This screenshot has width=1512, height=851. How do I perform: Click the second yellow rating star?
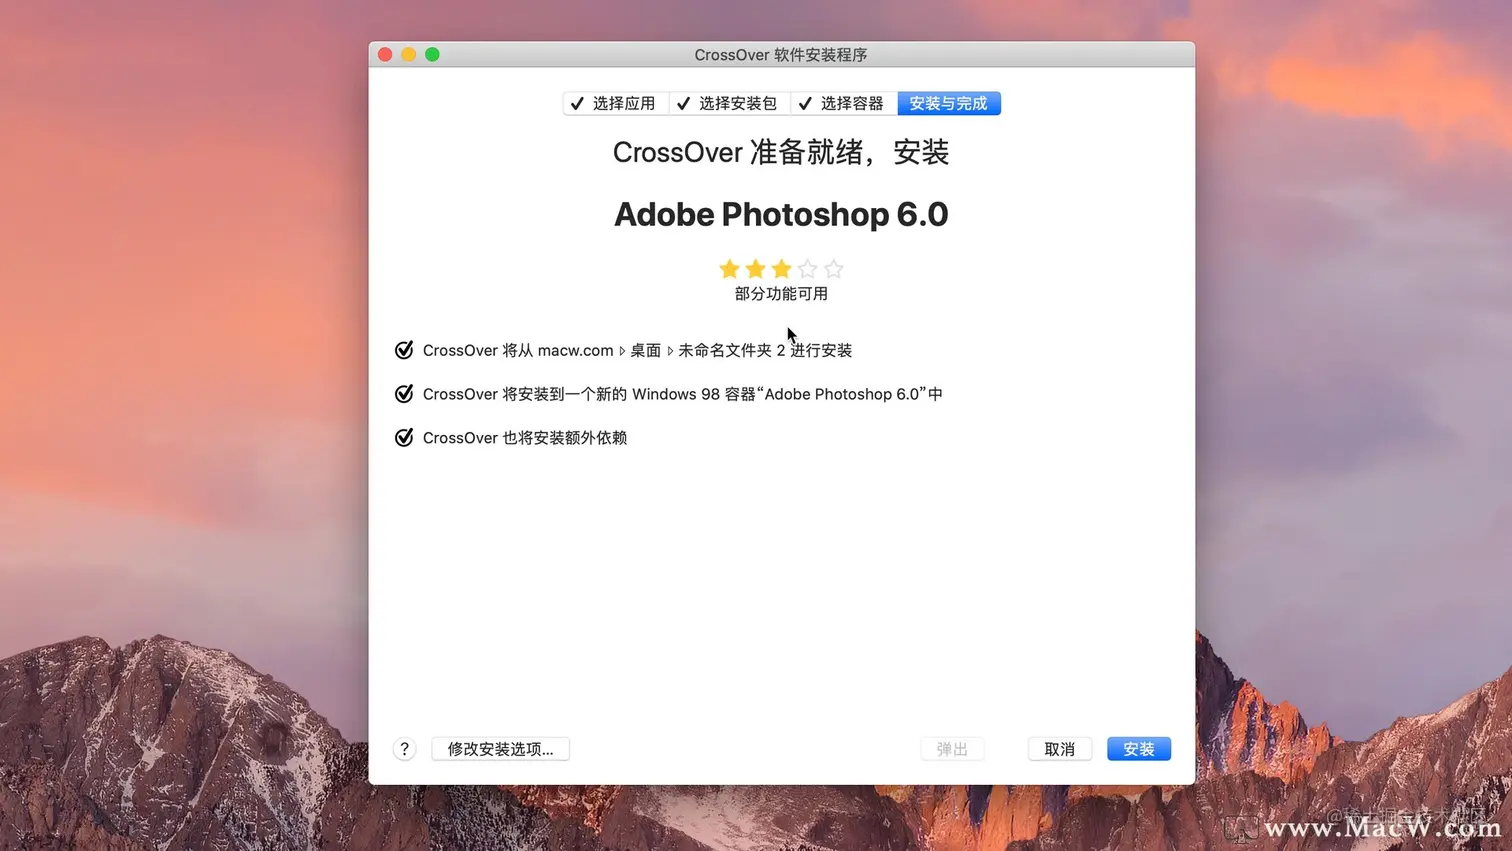[x=755, y=269]
